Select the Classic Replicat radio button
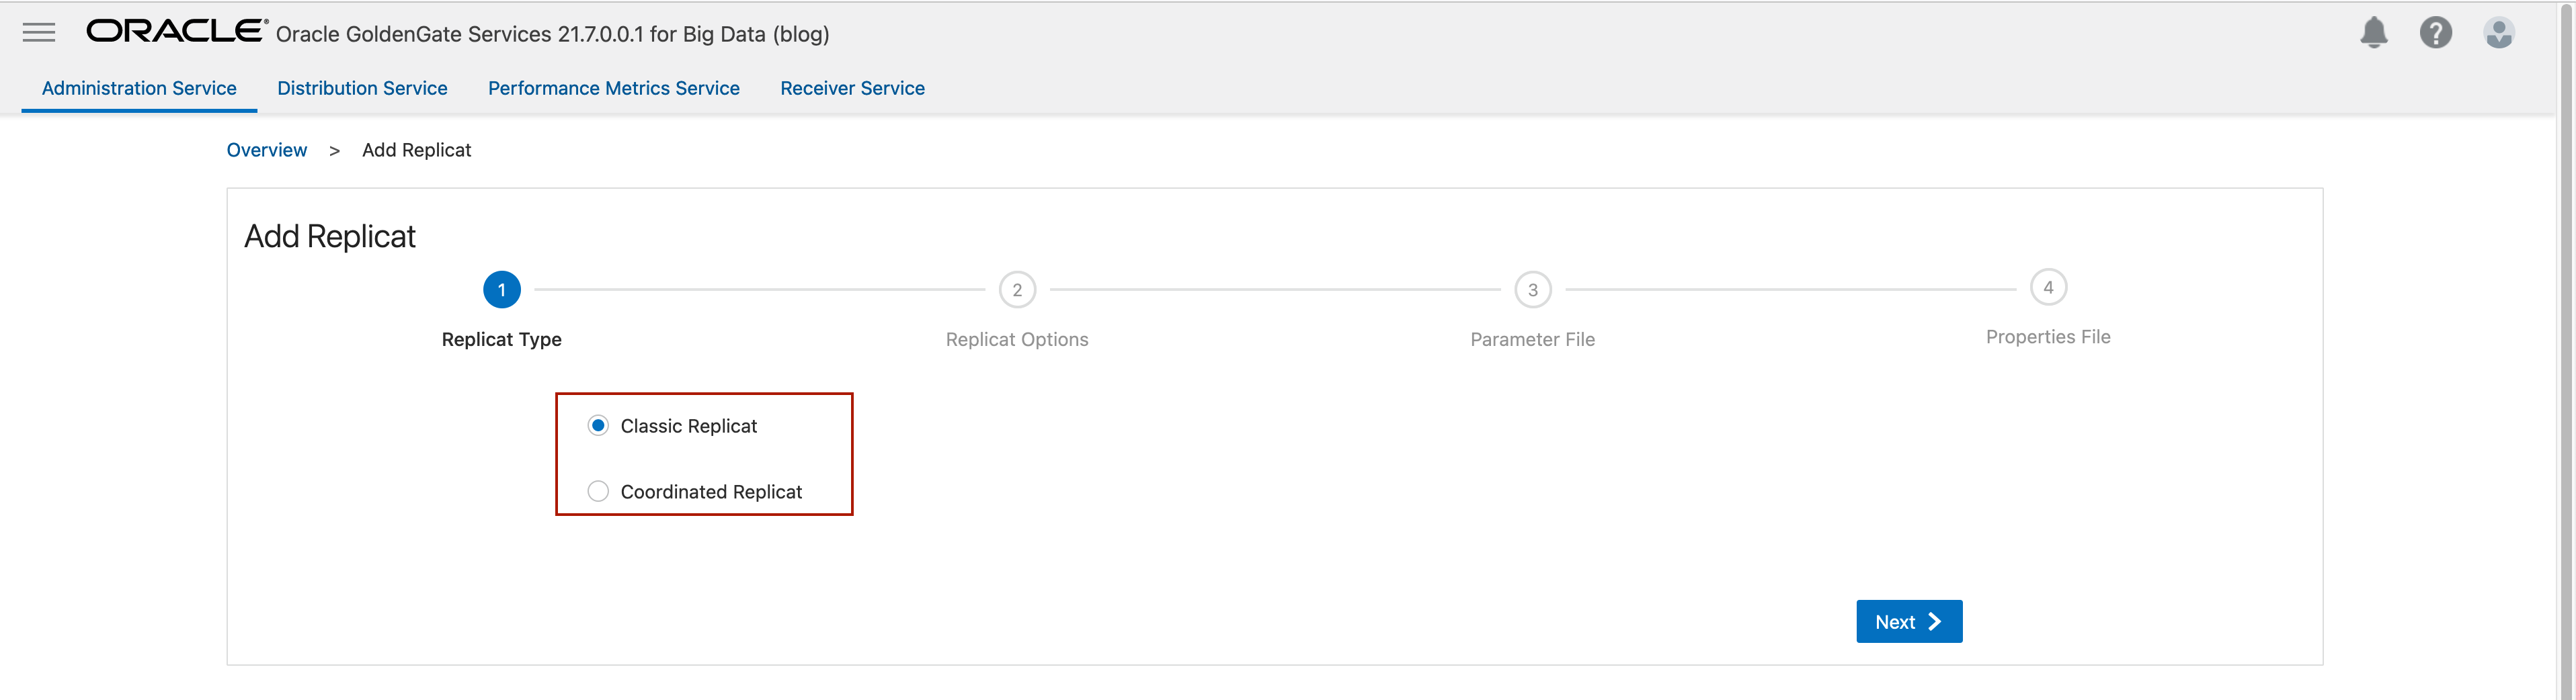 click(x=598, y=426)
